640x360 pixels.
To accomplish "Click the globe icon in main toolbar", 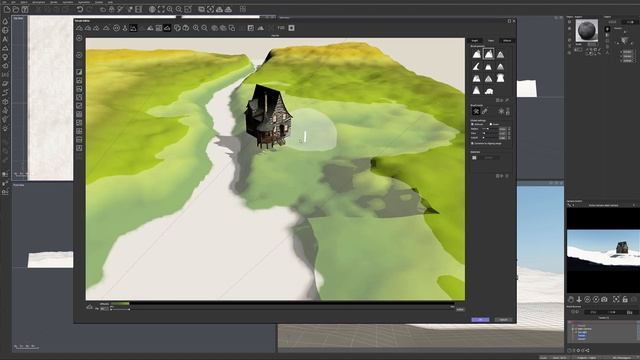I will tap(152, 9).
